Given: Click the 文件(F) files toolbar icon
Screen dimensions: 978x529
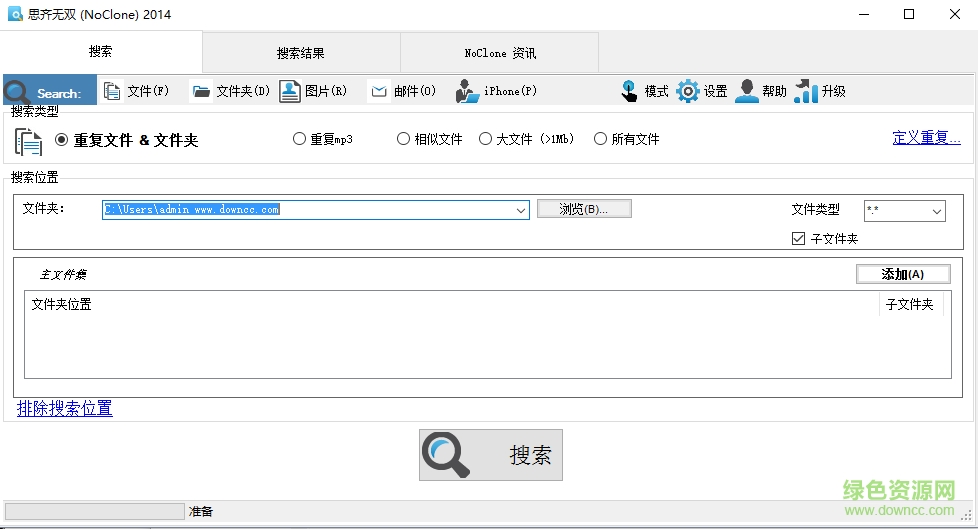Looking at the screenshot, I should [x=112, y=91].
